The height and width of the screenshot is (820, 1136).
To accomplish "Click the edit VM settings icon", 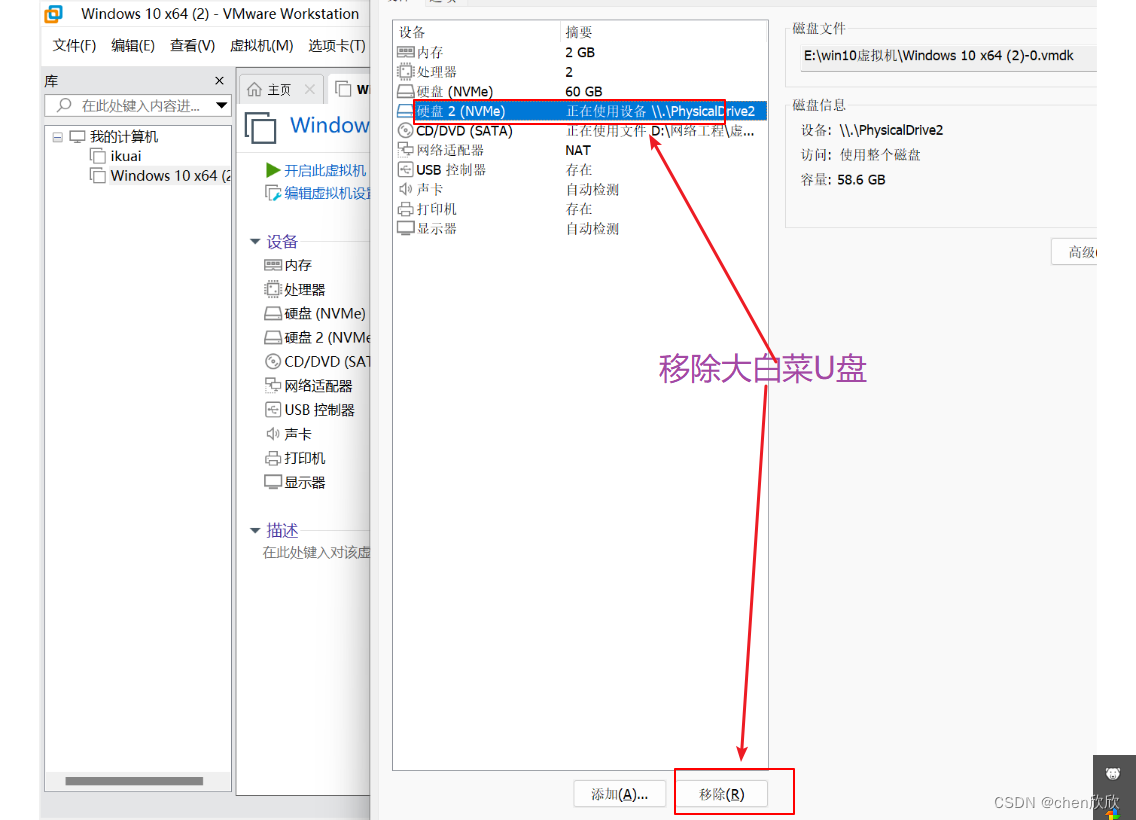I will [273, 193].
